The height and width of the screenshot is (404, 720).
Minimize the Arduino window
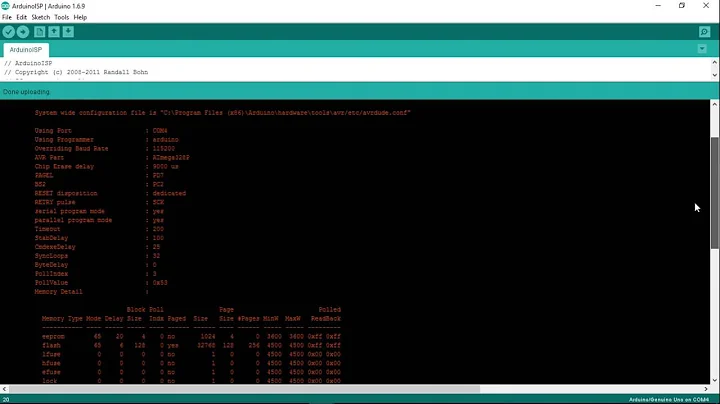[x=658, y=6]
